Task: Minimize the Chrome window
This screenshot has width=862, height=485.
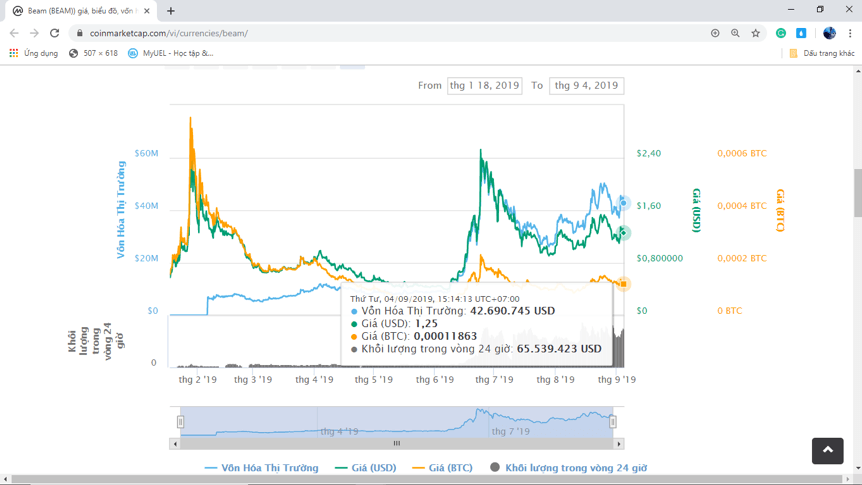Action: (x=791, y=9)
